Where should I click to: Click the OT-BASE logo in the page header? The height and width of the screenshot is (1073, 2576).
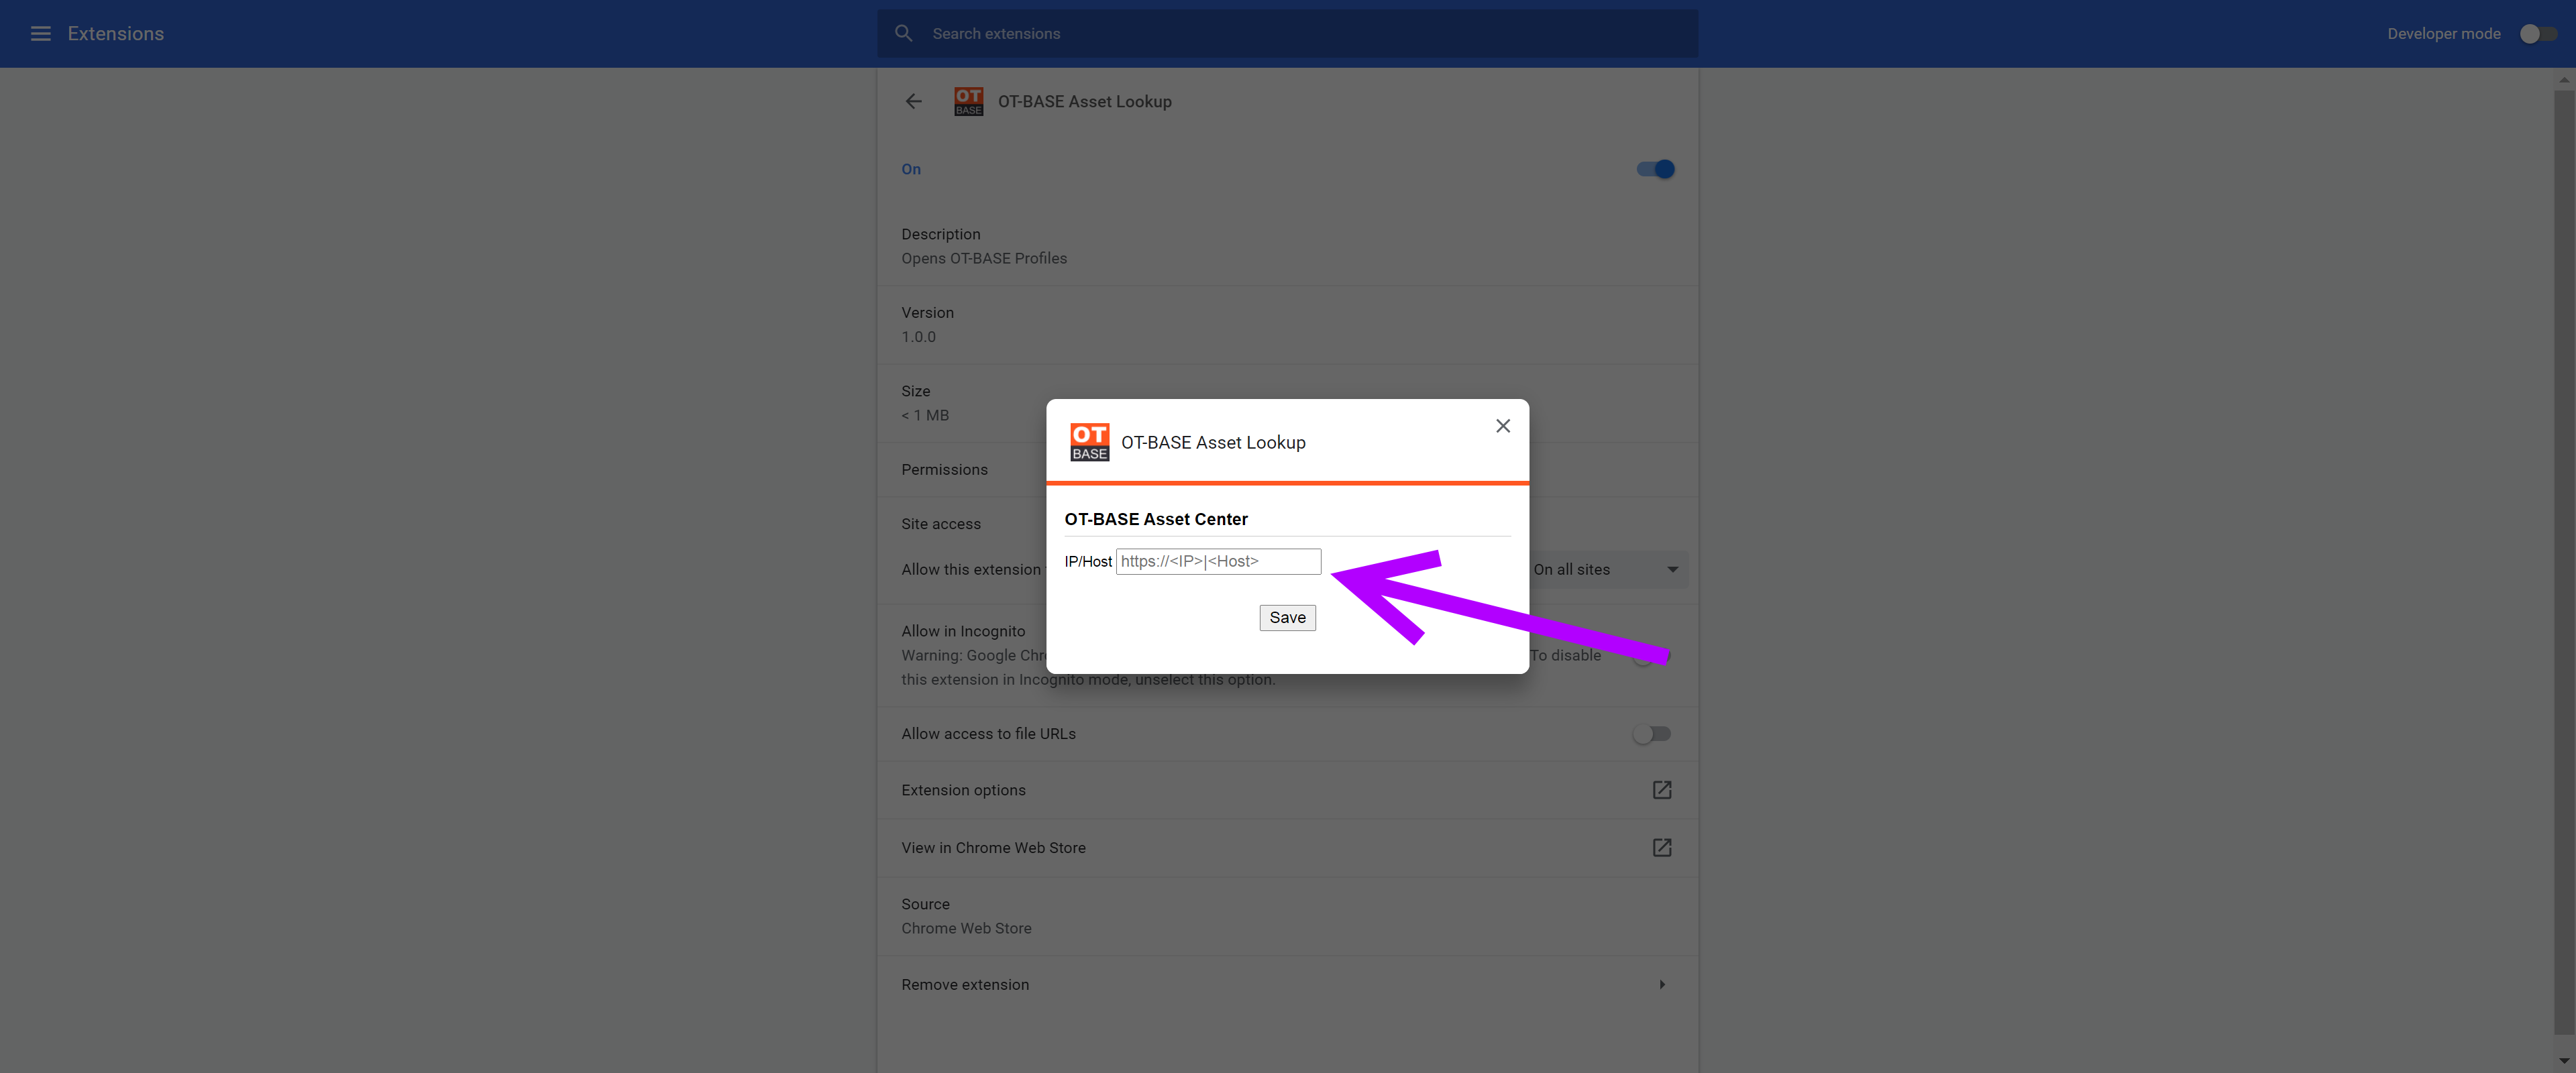point(968,101)
